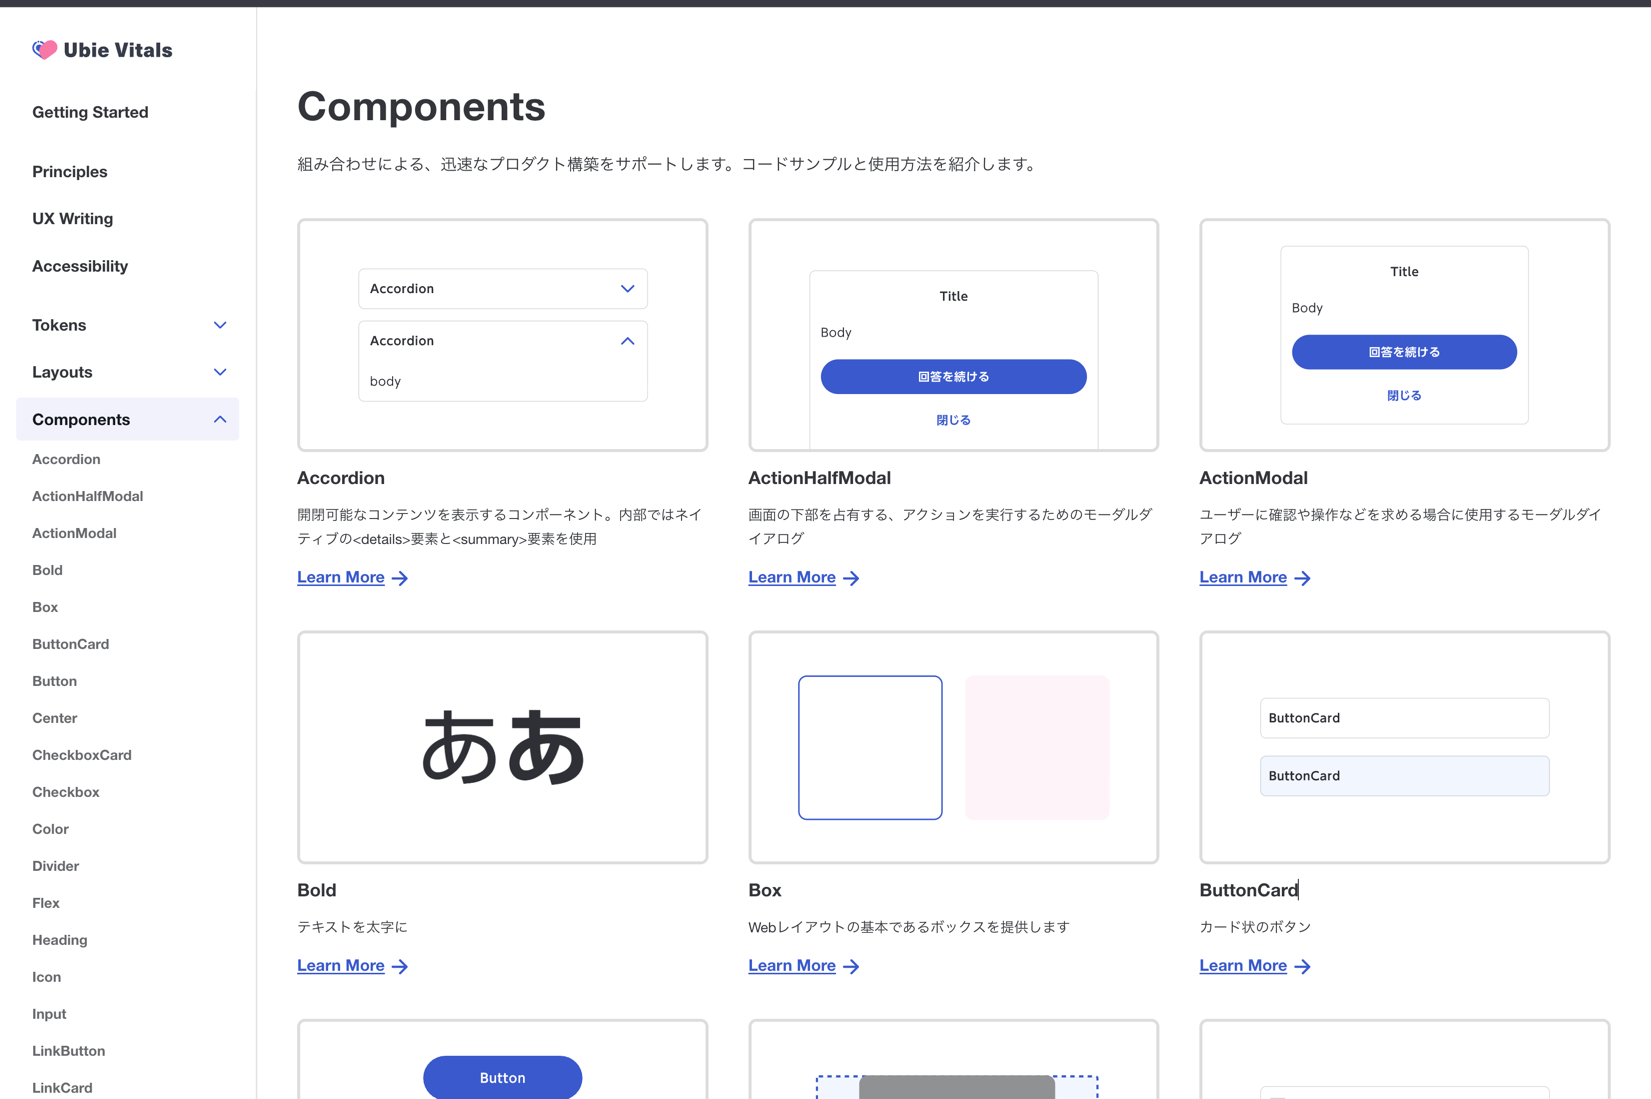Open the ActionModal Learn More link
Viewport: 1651px width, 1099px height.
click(x=1243, y=577)
